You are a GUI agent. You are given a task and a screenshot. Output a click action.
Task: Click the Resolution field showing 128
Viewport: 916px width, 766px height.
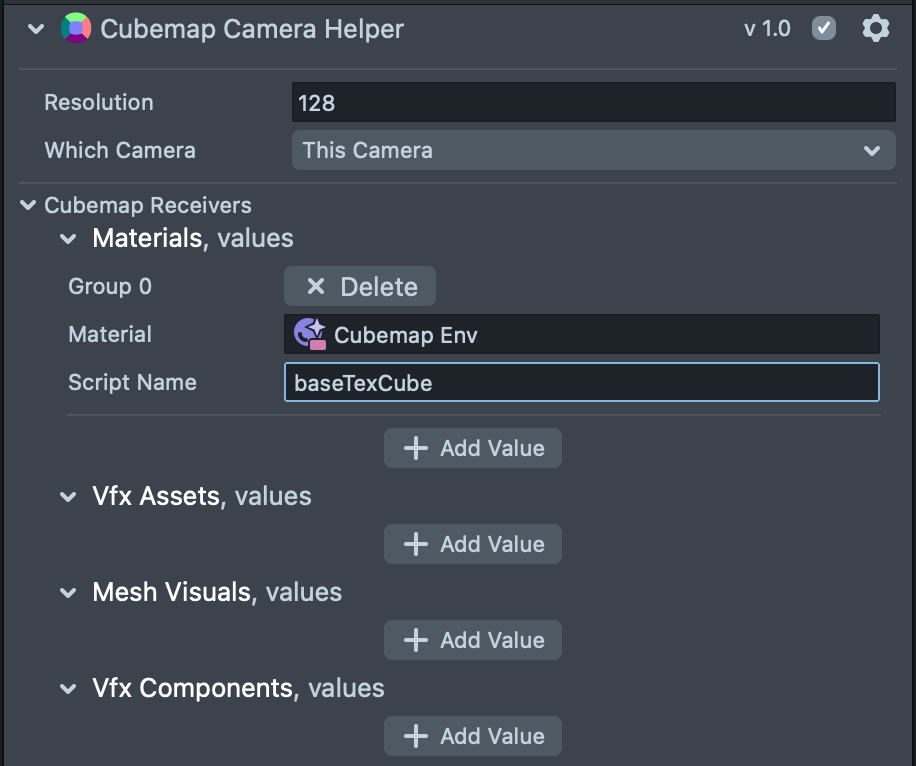tap(594, 103)
